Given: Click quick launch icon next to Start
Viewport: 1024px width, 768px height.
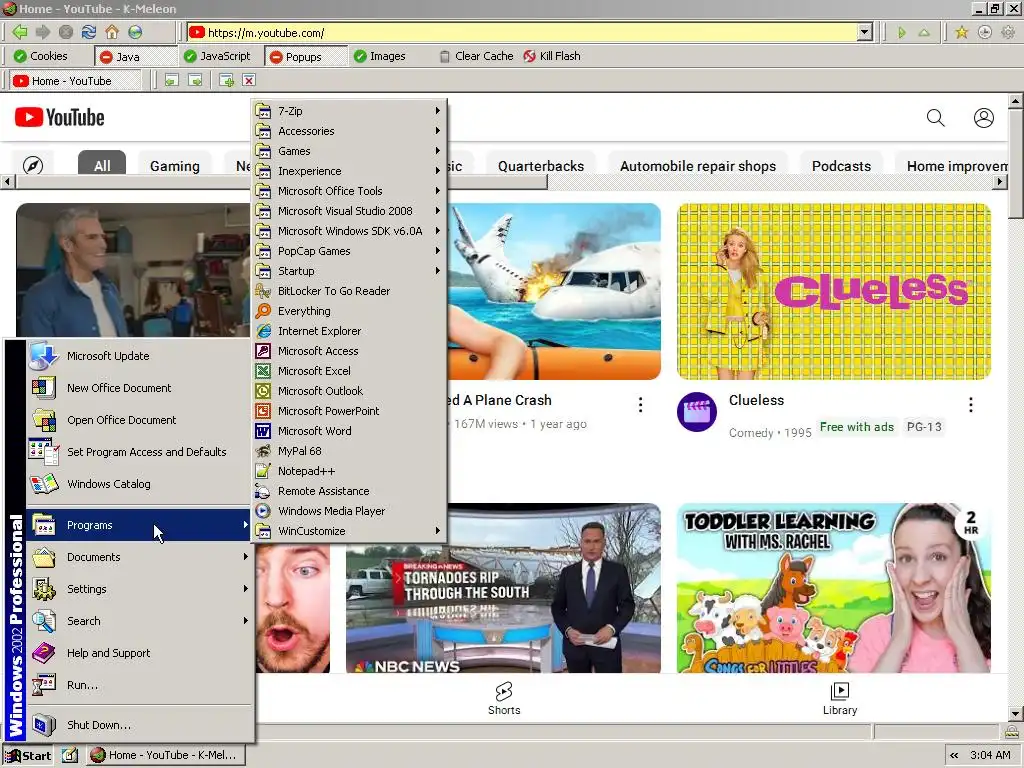Looking at the screenshot, I should (70, 755).
